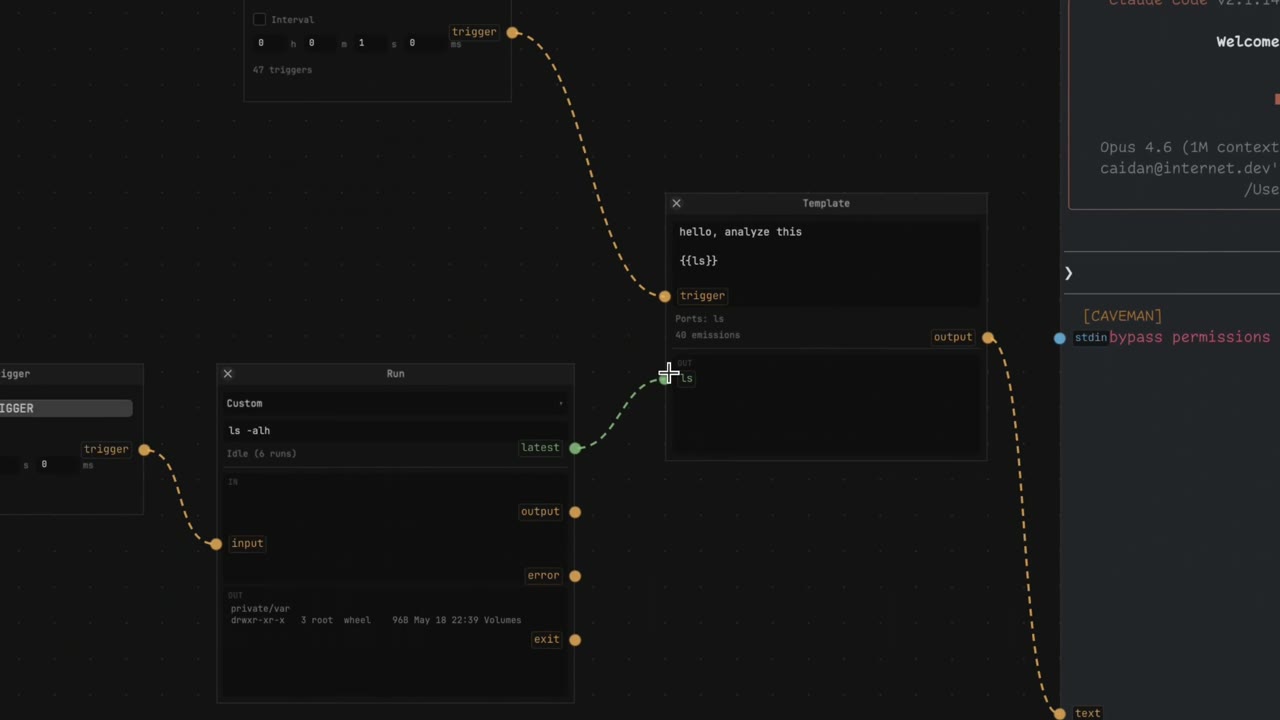Open the Custom dropdown in Run node
Screen dimensions: 1280x720
coord(395,403)
